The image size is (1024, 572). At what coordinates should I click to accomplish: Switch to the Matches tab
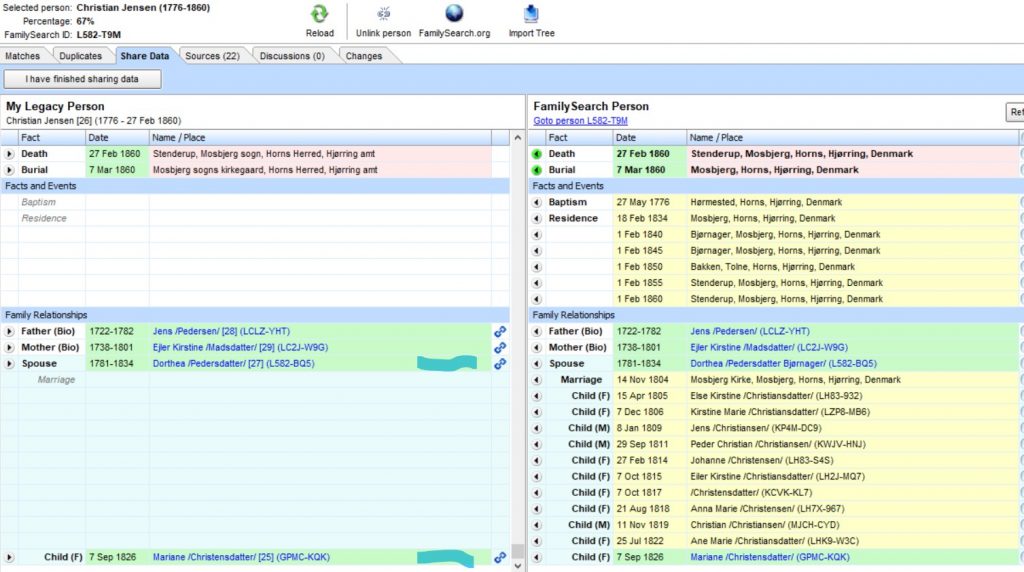(x=23, y=56)
